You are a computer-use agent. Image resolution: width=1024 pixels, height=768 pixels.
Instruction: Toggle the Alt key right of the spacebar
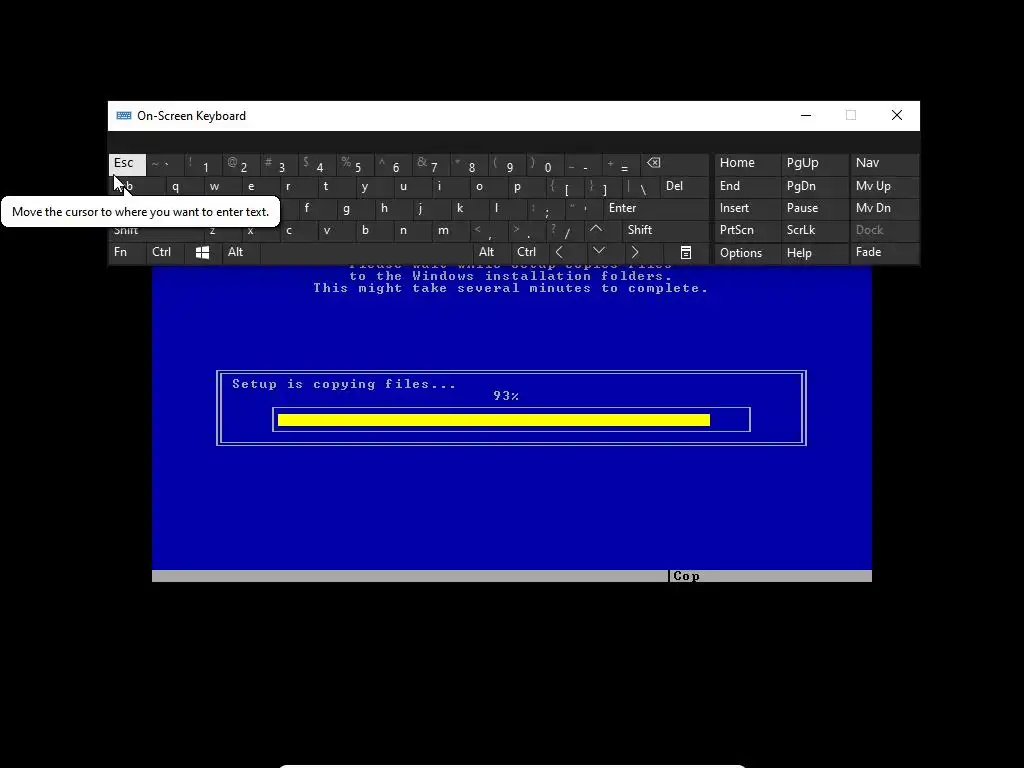tap(491, 253)
